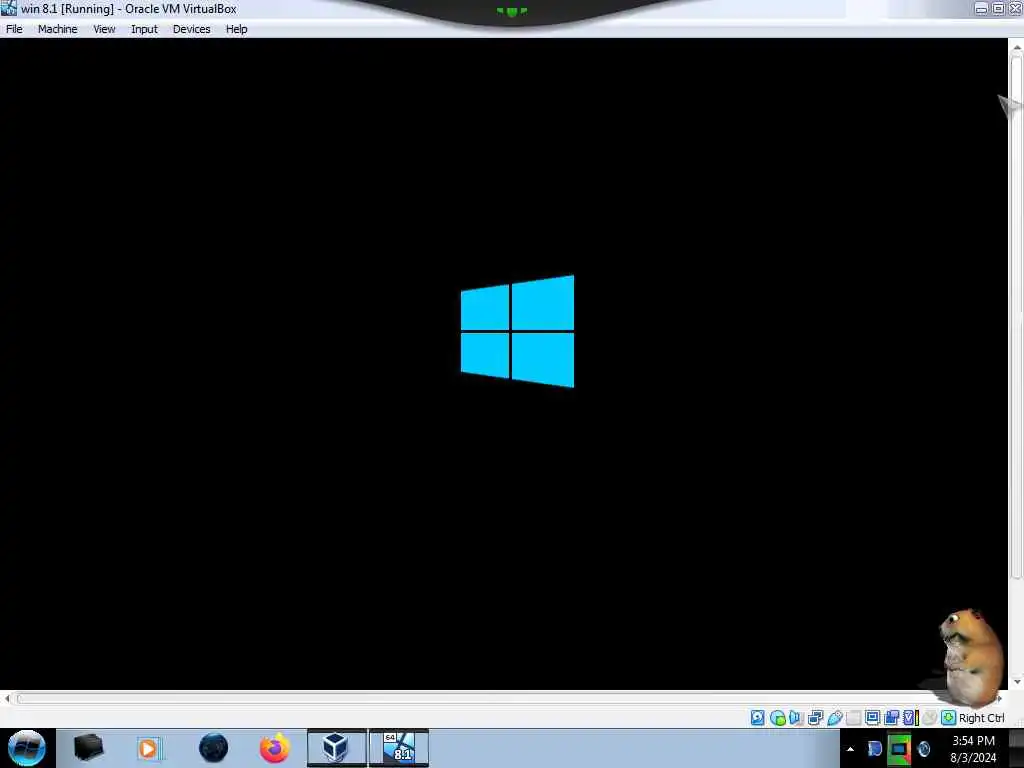
Task: Click the mouse integration status icon
Action: (929, 718)
